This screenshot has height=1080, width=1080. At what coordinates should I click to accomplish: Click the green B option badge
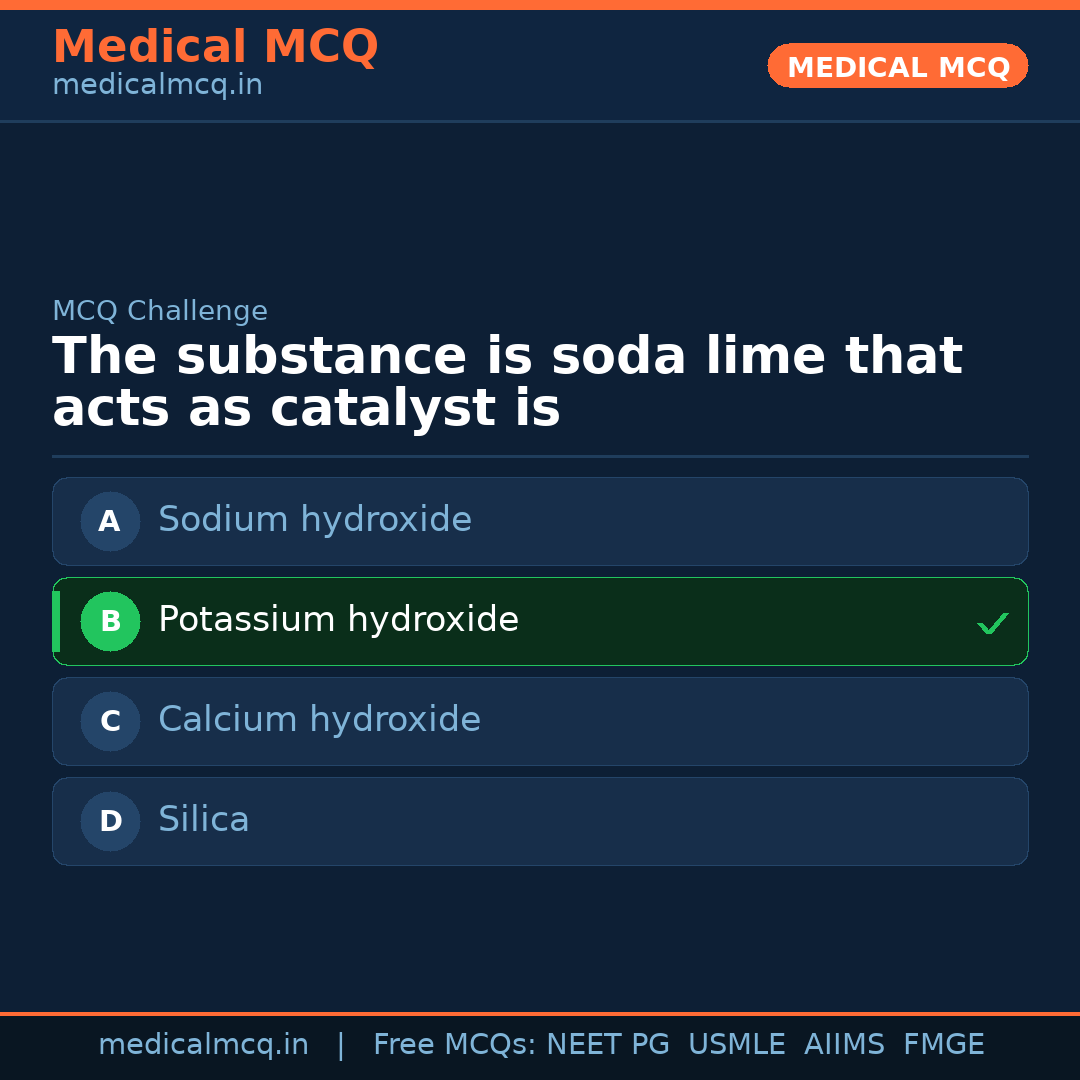tap(110, 621)
